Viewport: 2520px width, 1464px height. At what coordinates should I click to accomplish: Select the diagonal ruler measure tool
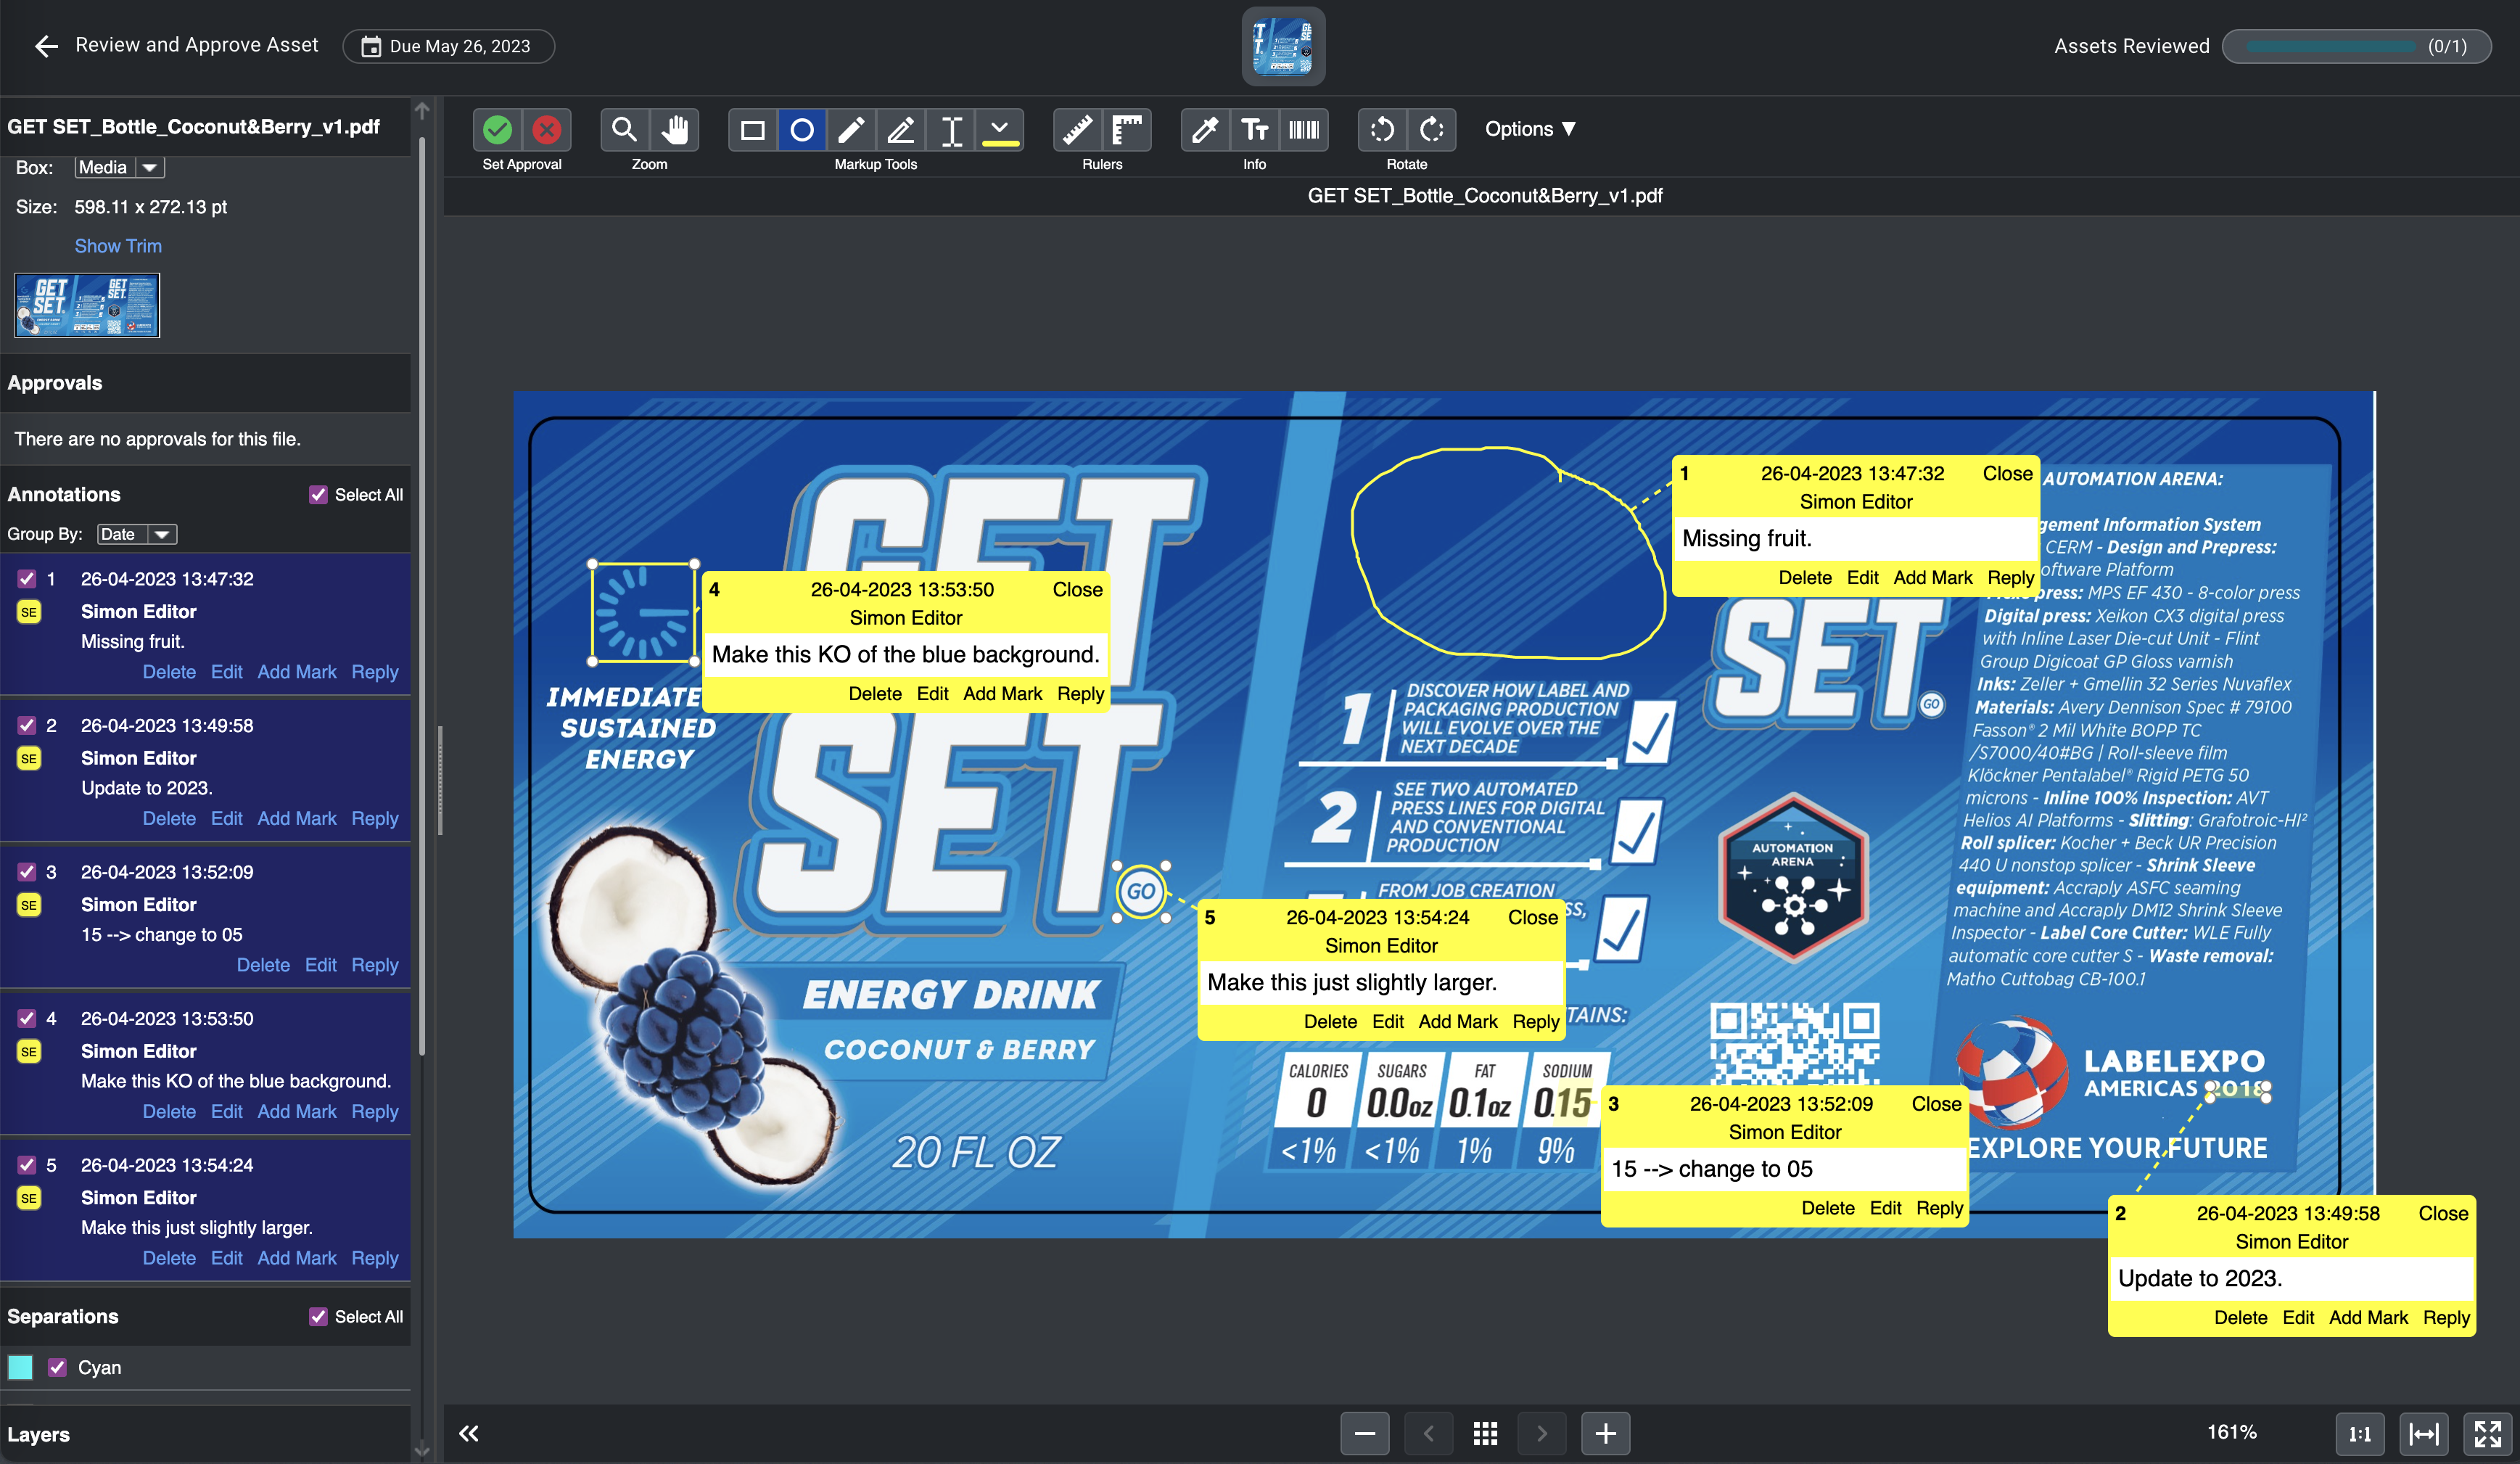(1077, 129)
